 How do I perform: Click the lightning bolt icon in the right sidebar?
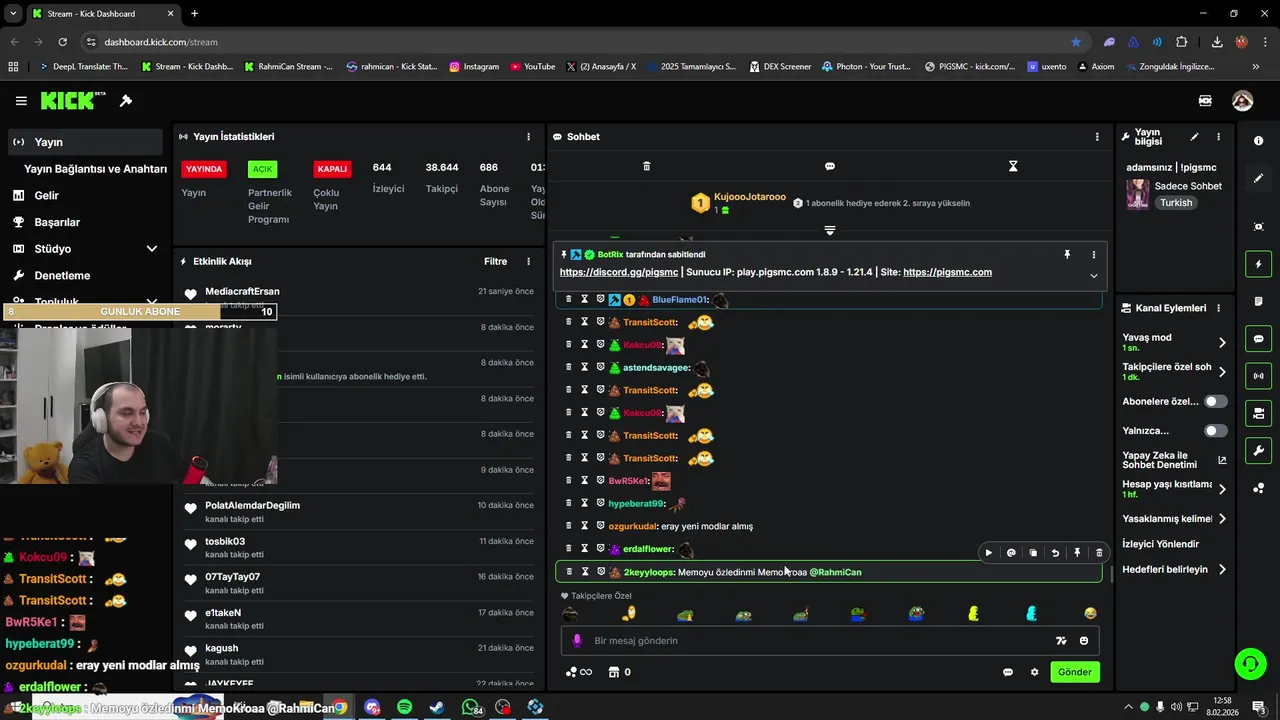pos(1258,264)
